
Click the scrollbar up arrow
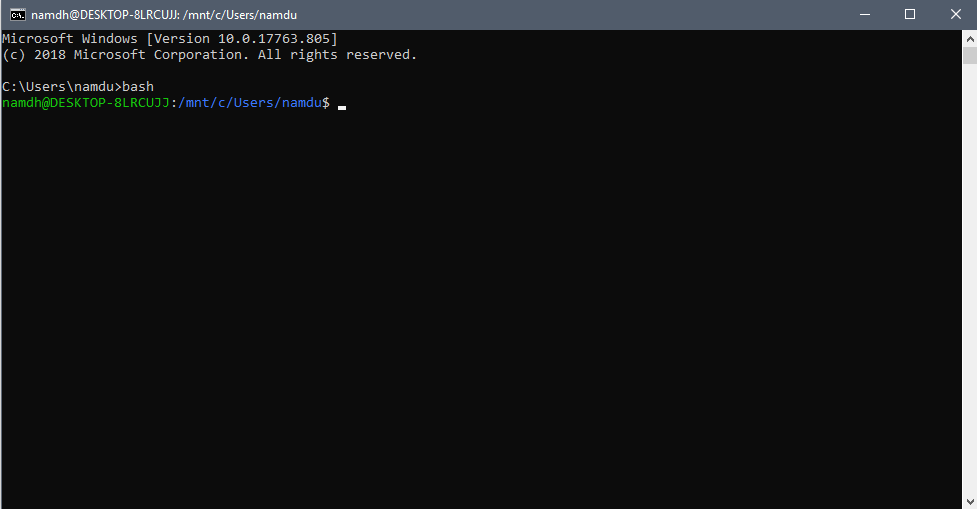(x=969, y=39)
